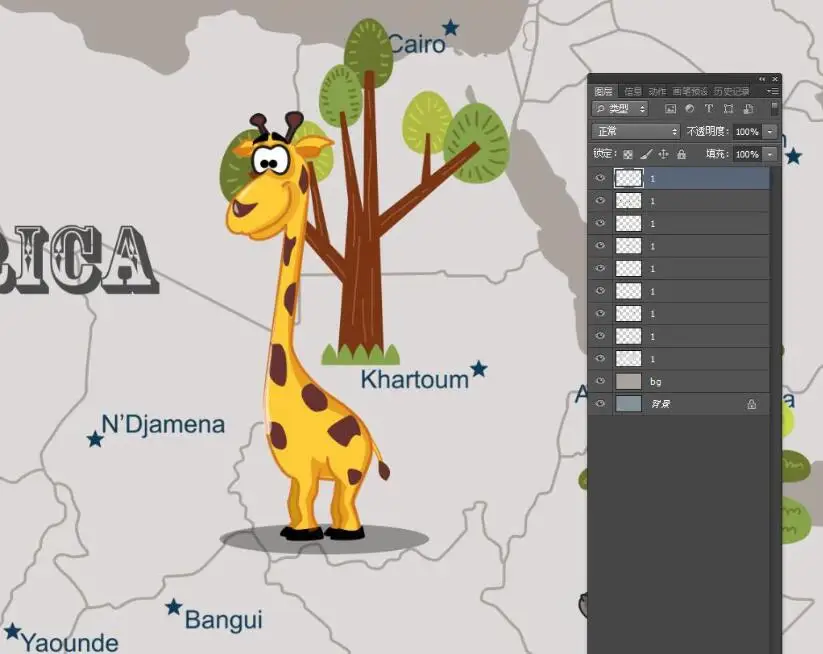Click the lock all padlock icon next to 锁定

[x=681, y=154]
